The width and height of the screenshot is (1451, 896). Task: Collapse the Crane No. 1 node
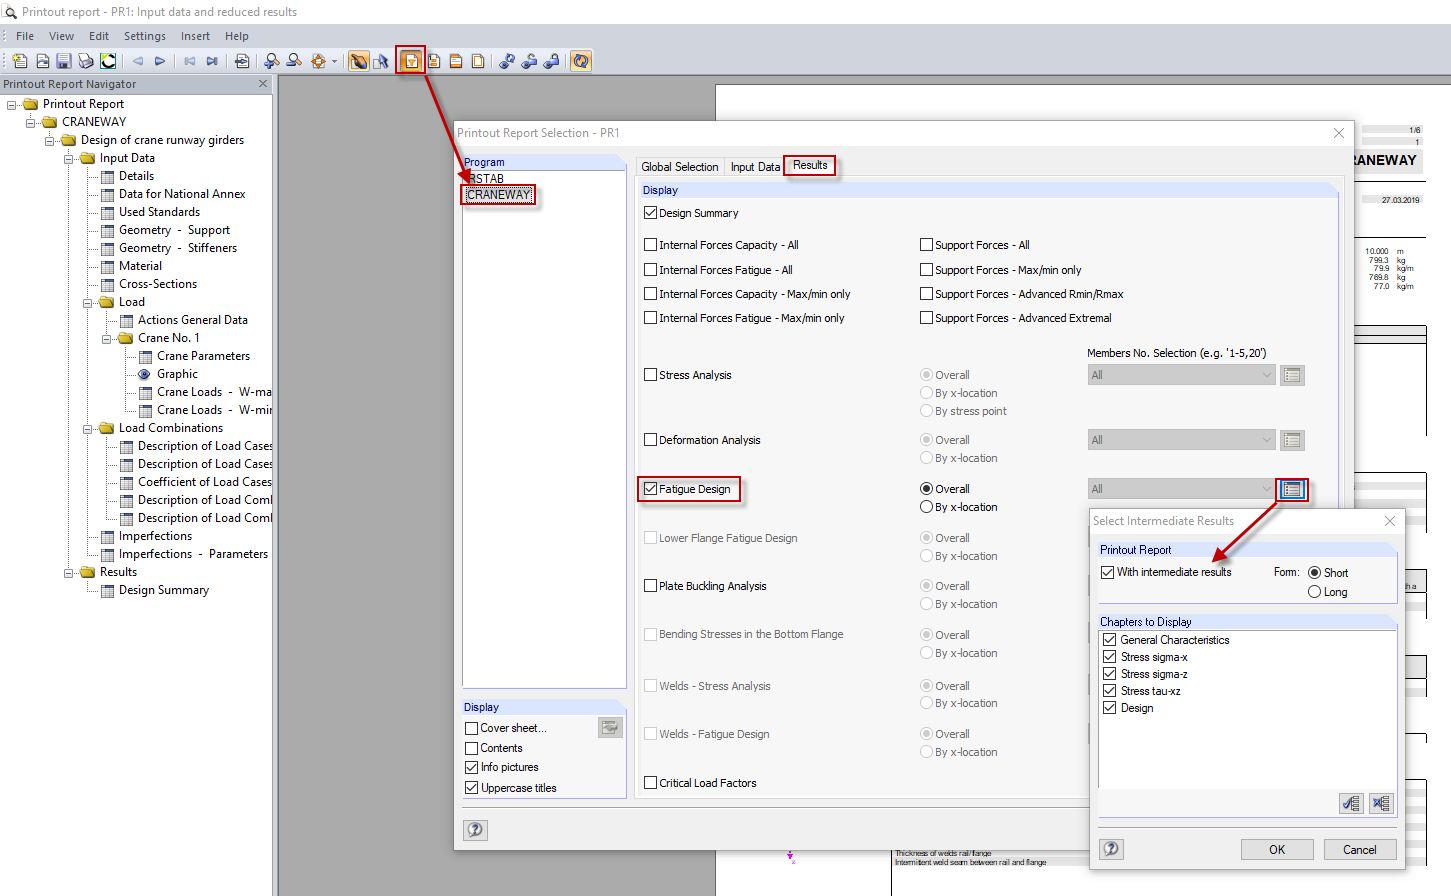click(x=107, y=338)
